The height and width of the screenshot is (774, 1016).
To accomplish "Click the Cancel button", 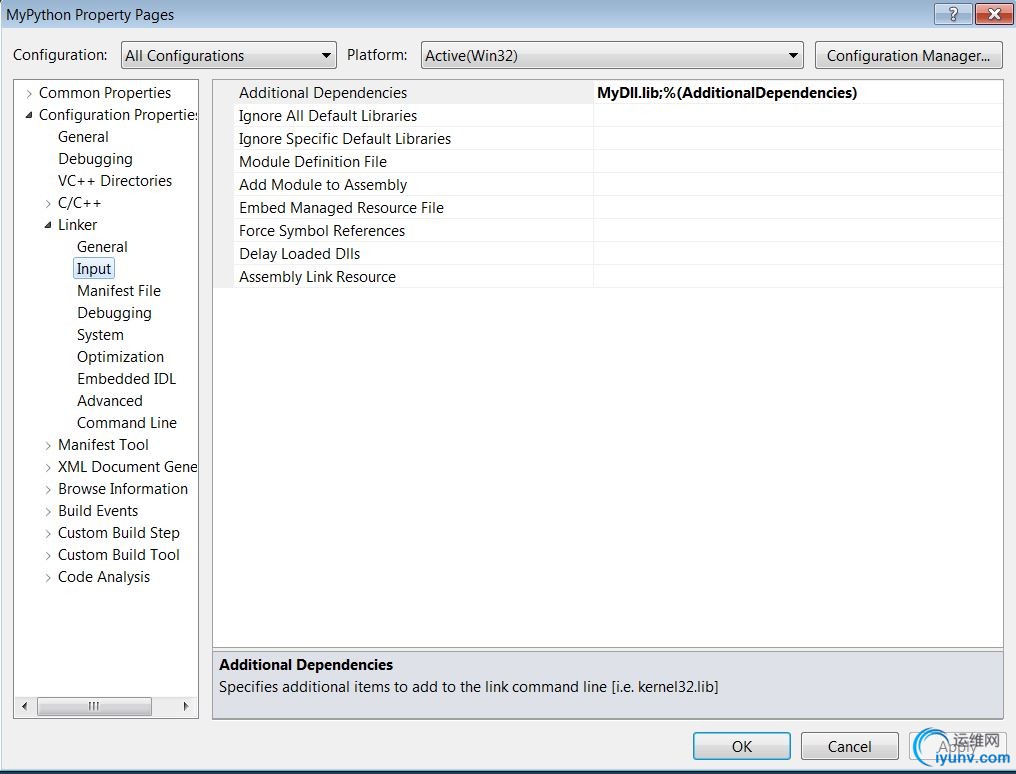I will point(849,746).
